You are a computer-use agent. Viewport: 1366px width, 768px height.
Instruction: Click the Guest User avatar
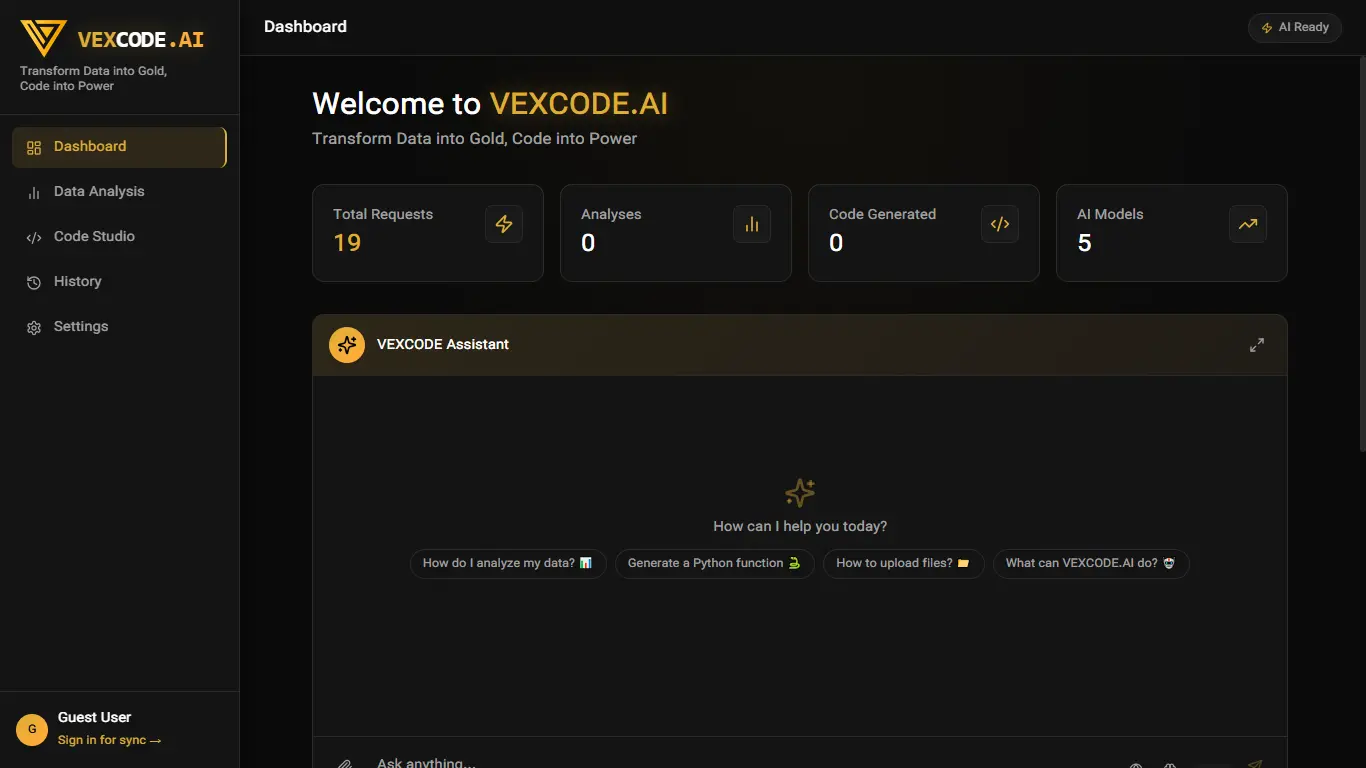tap(32, 730)
